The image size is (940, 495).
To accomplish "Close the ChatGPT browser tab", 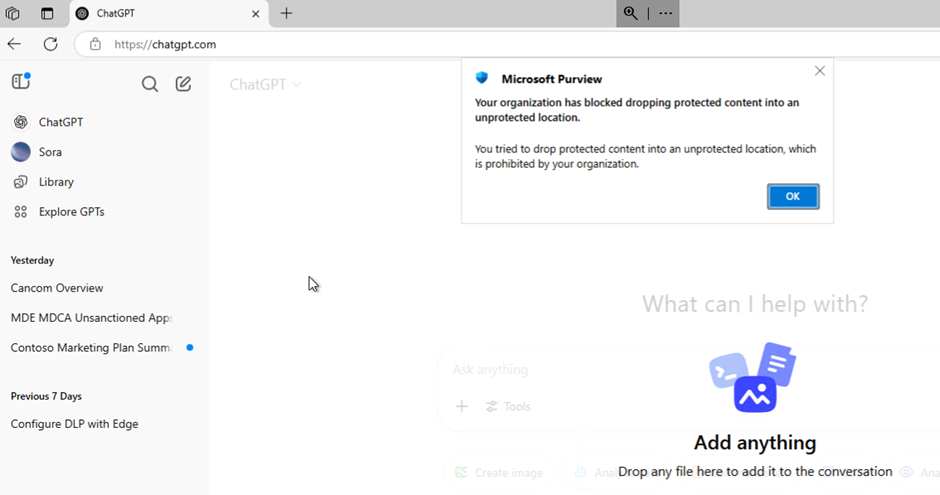I will [x=255, y=14].
